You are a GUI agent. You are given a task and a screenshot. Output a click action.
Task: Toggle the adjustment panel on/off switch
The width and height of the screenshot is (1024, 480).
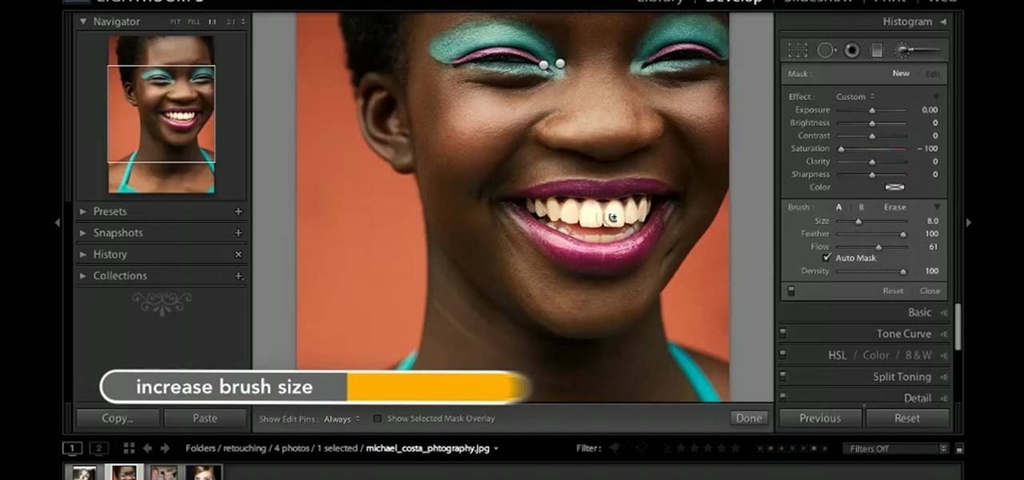coord(792,291)
